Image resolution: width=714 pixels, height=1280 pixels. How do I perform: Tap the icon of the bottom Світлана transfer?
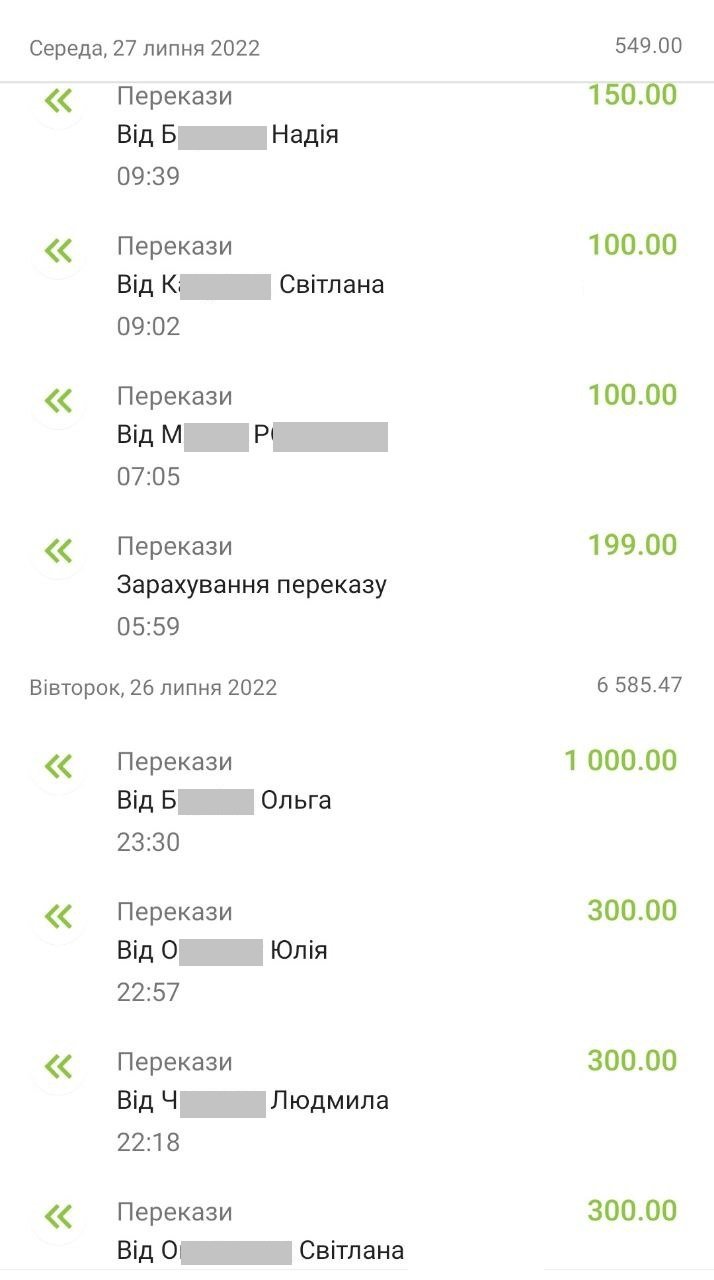pyautogui.click(x=59, y=1217)
